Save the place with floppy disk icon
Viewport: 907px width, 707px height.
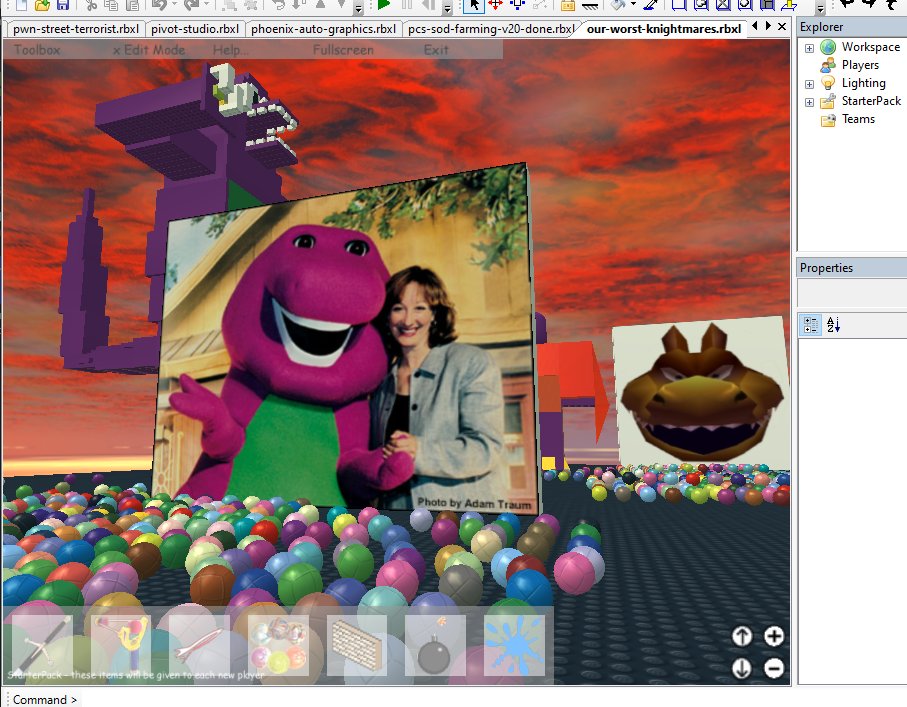(62, 5)
